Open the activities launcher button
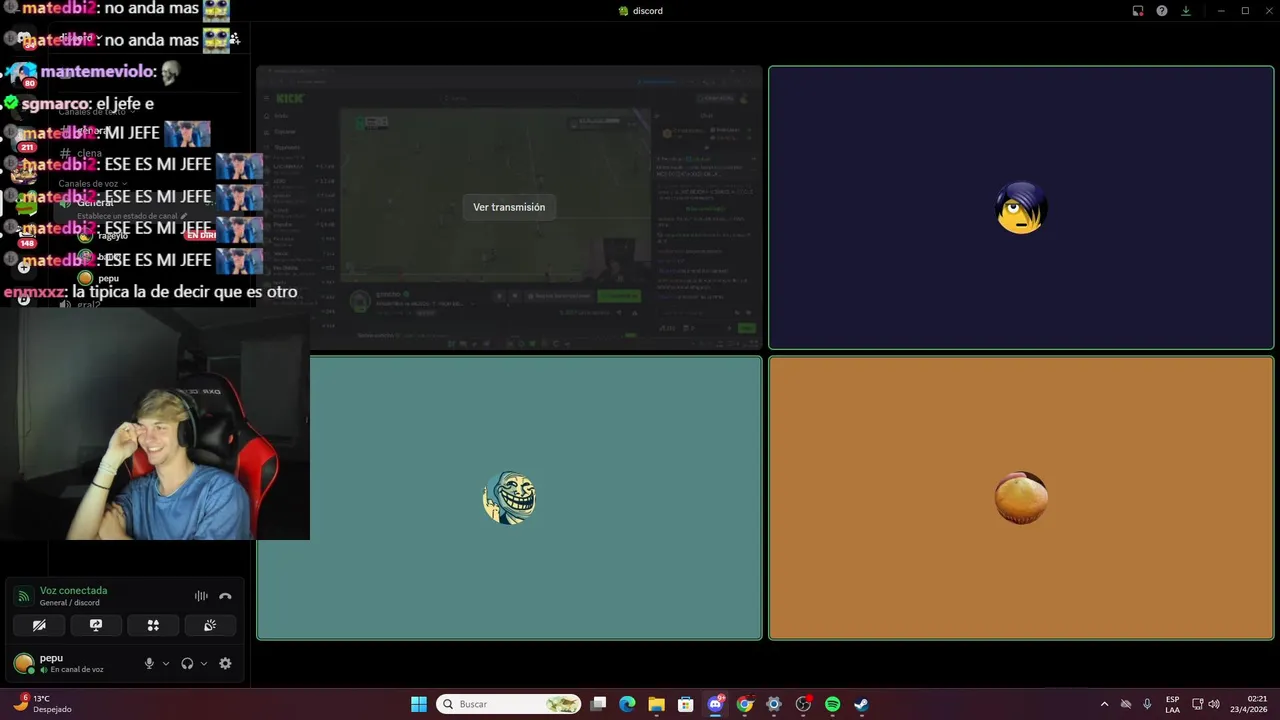1280x720 pixels. coord(153,625)
